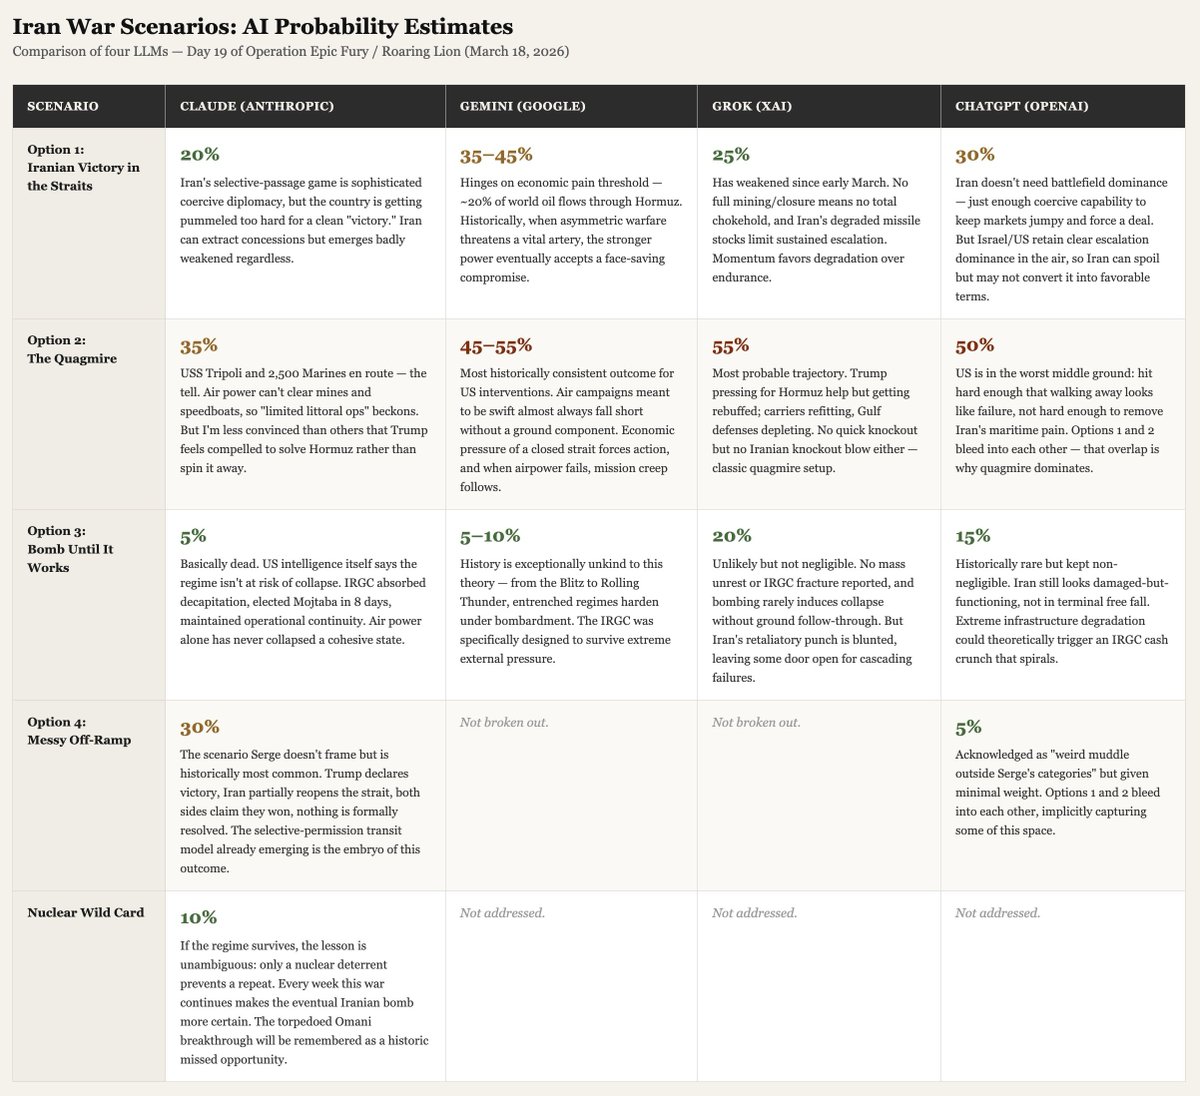Click the title 'Iran War Scenarios: AI Probability Estimates'
Screen dimensions: 1200x1096
point(262,26)
